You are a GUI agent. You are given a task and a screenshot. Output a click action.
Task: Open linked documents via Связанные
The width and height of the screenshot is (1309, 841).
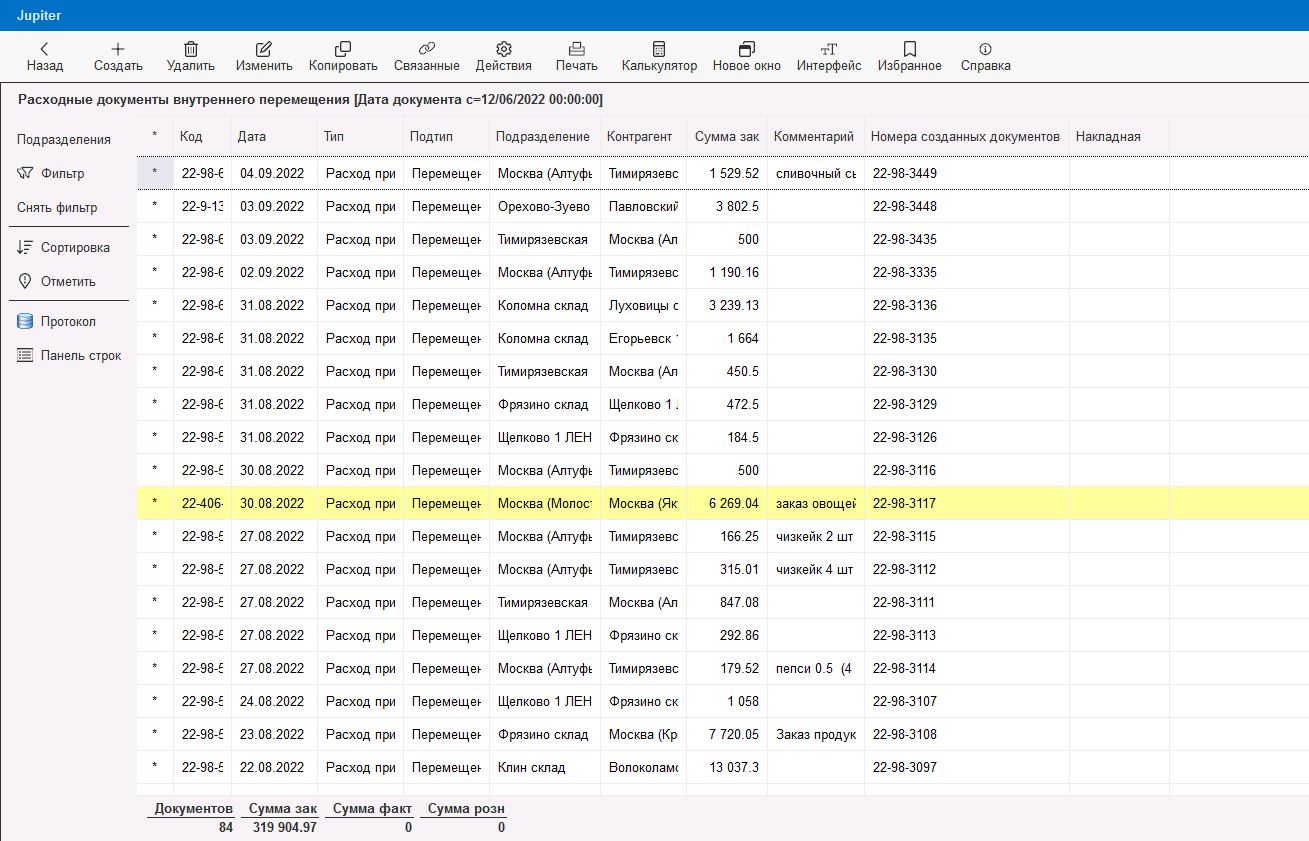coord(427,57)
